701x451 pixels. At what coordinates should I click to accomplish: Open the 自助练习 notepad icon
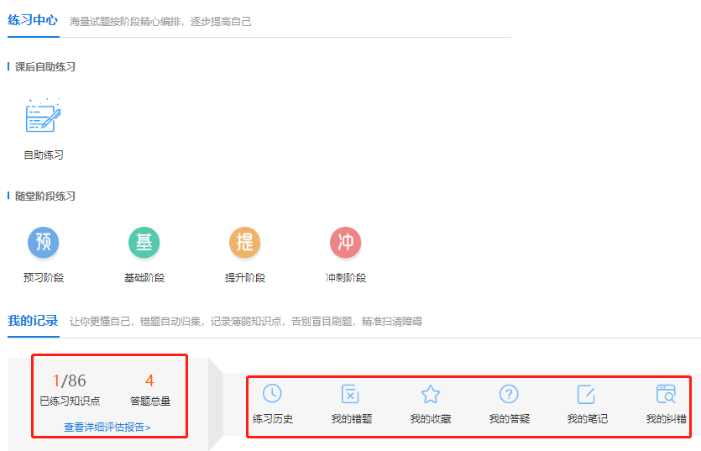coord(43,115)
